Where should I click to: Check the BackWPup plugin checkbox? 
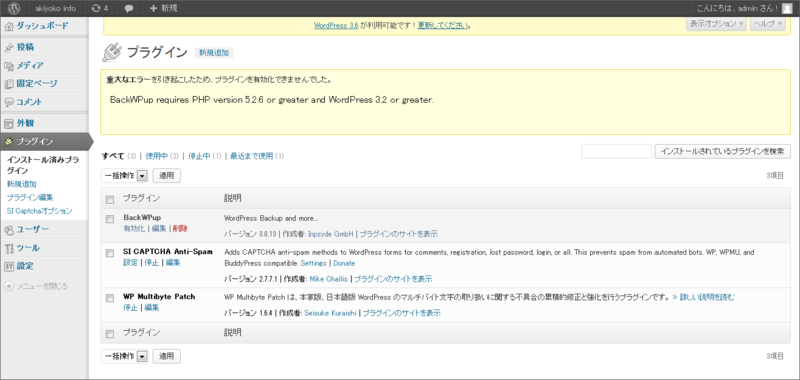[x=110, y=219]
